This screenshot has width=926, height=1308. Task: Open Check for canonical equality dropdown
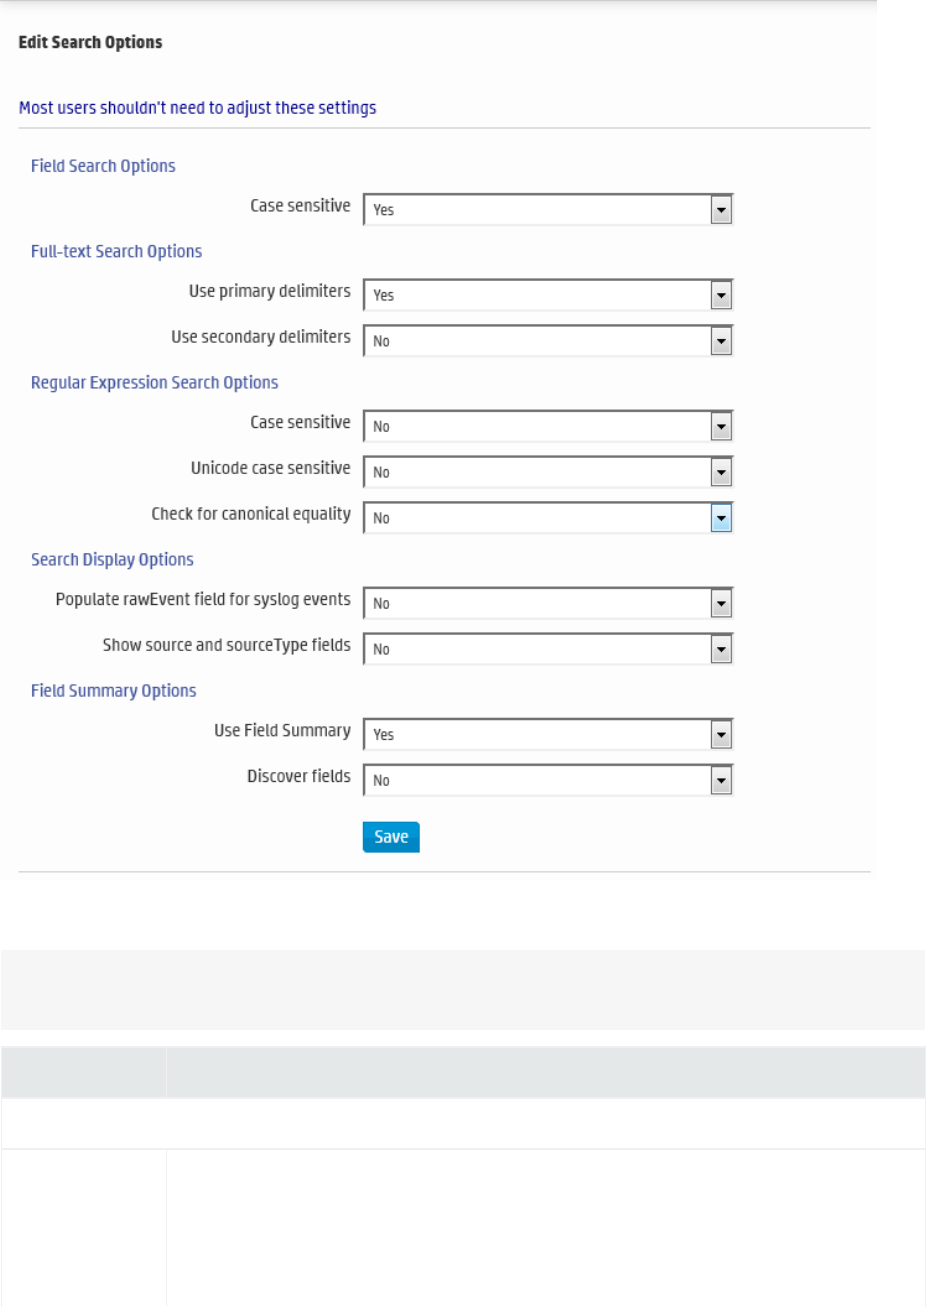(x=548, y=518)
